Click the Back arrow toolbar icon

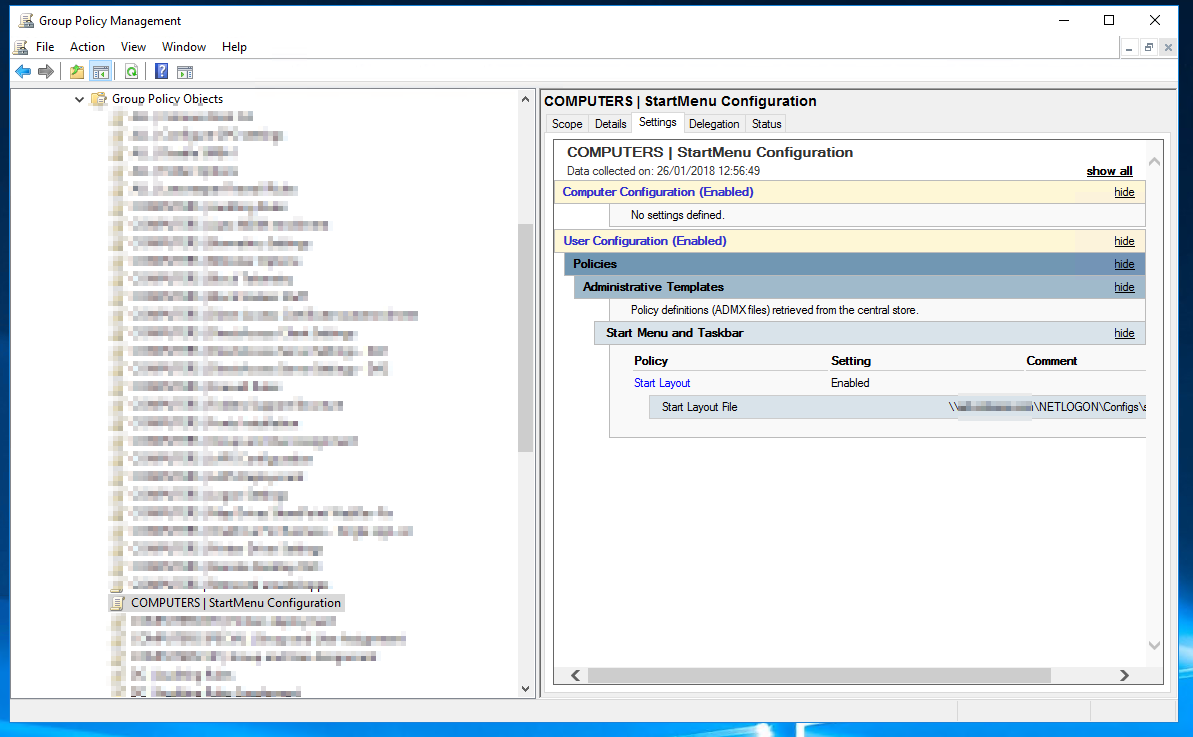coord(23,71)
